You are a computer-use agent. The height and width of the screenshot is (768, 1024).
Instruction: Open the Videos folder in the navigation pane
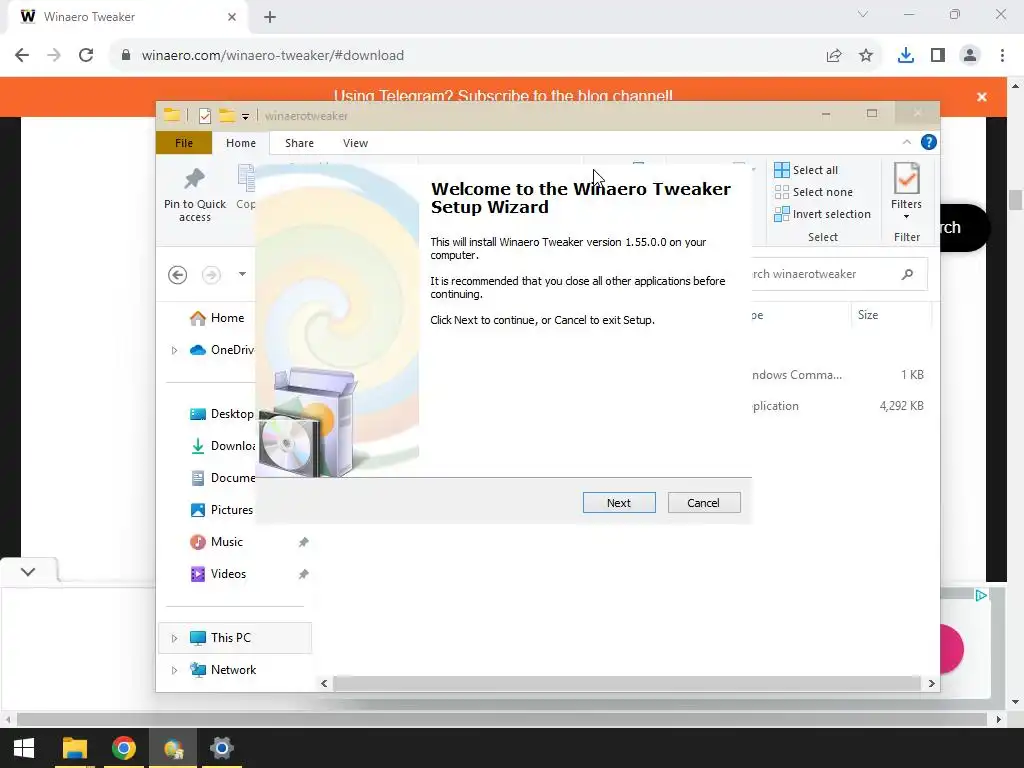click(x=217, y=574)
